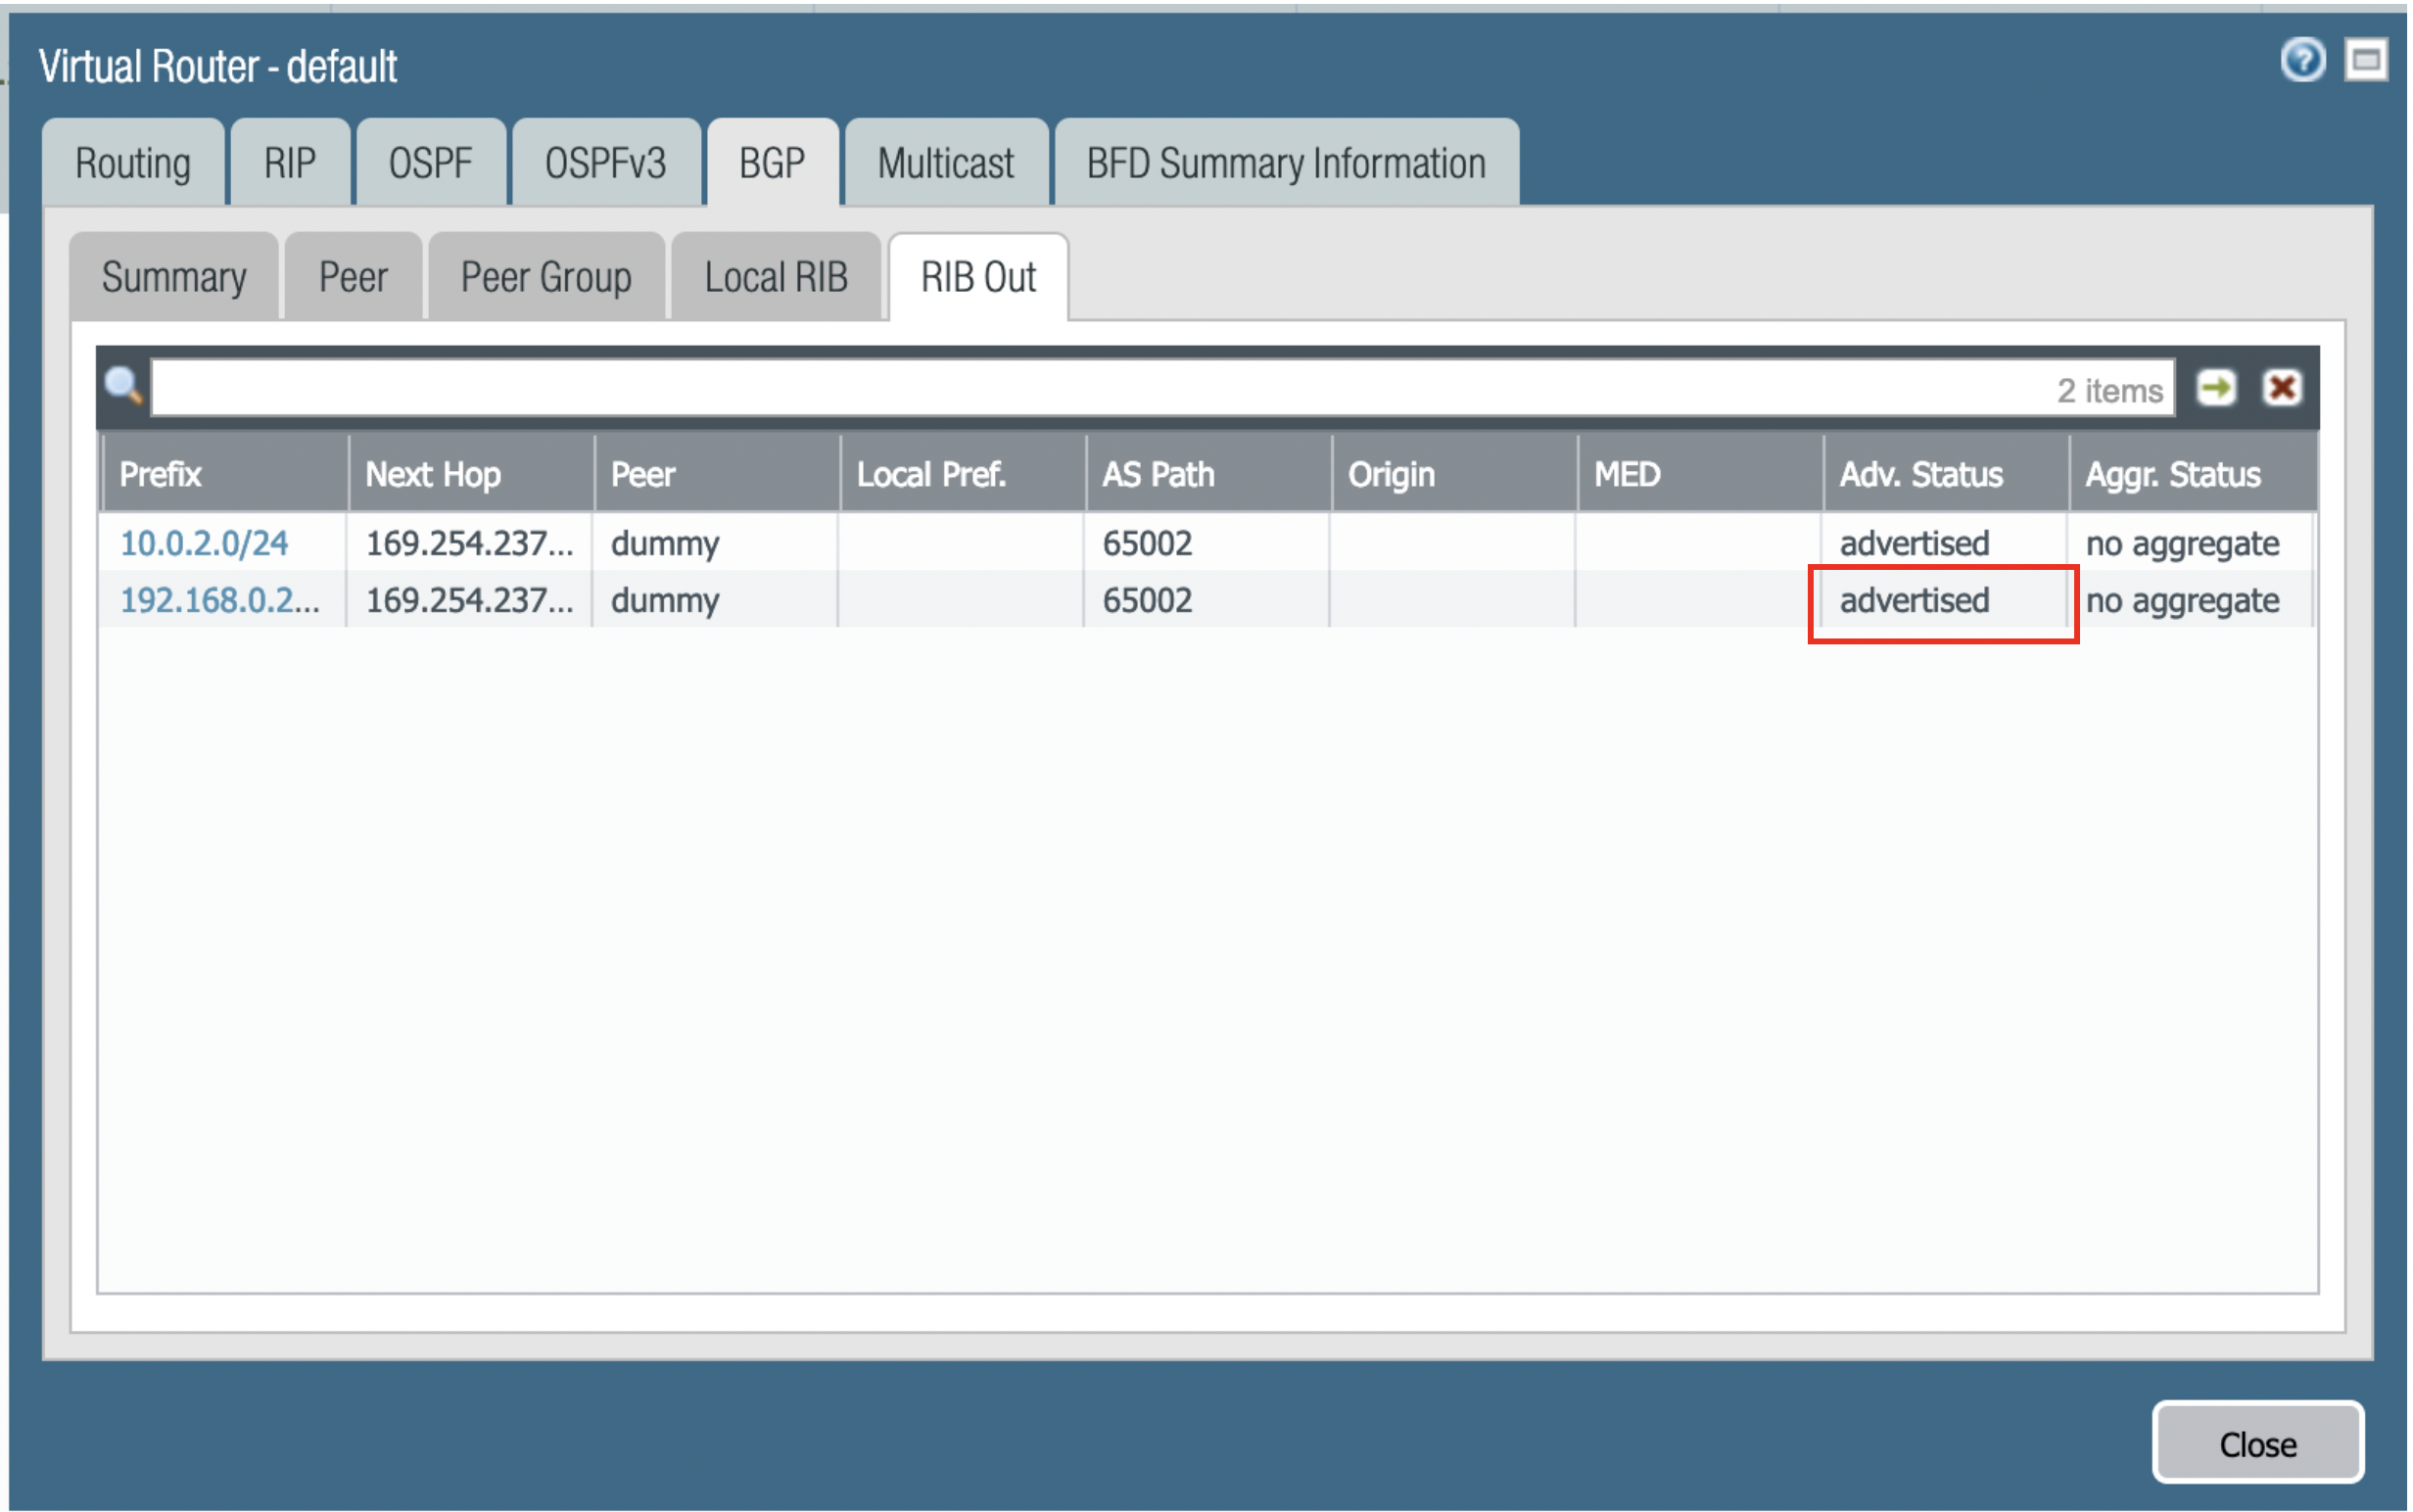This screenshot has width=2413, height=1512.
Task: Click inside the filter search field
Action: 1100,388
